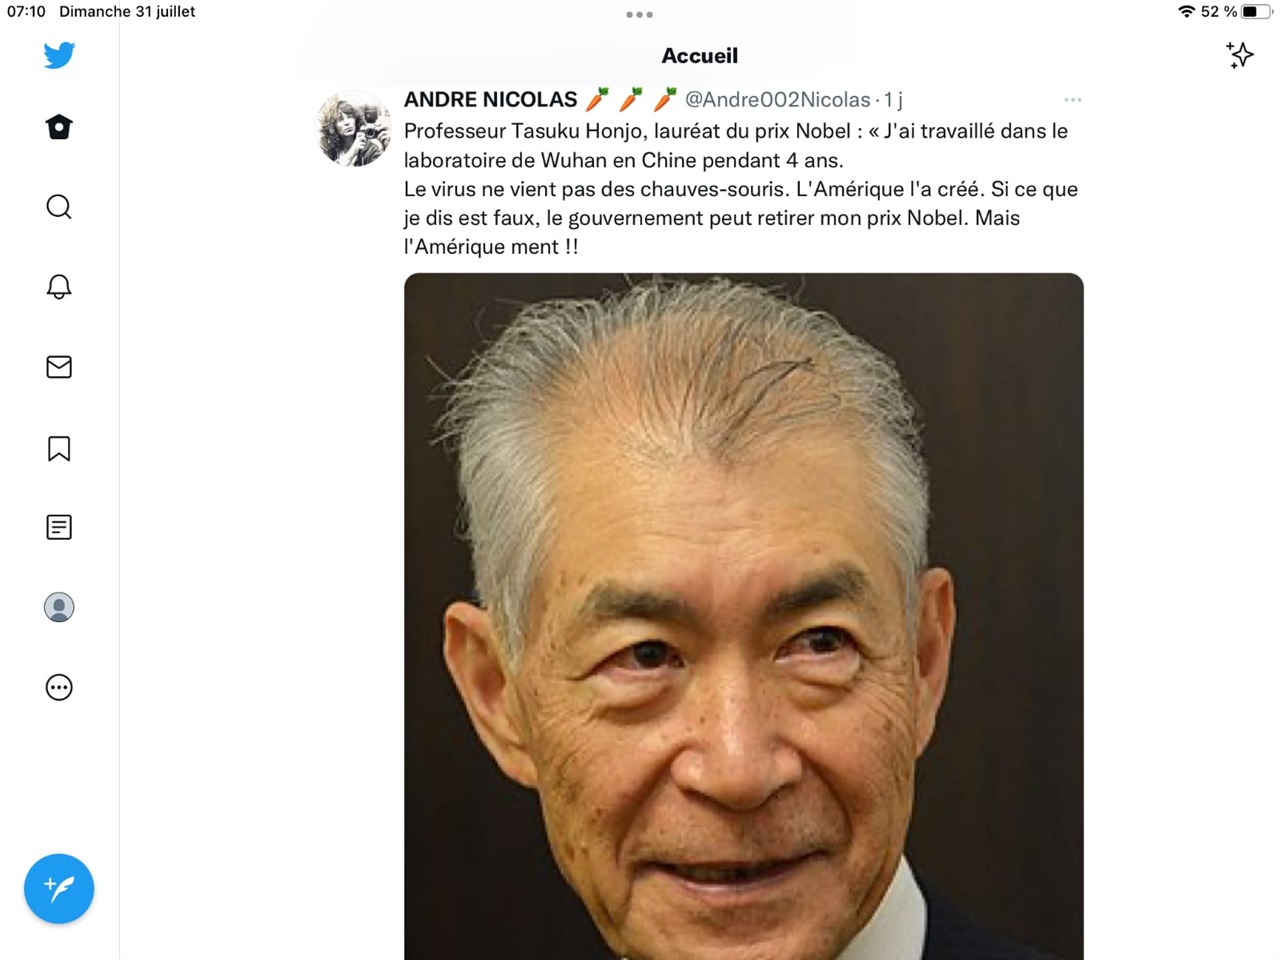Open Profile avatar icon in sidebar

(x=59, y=607)
